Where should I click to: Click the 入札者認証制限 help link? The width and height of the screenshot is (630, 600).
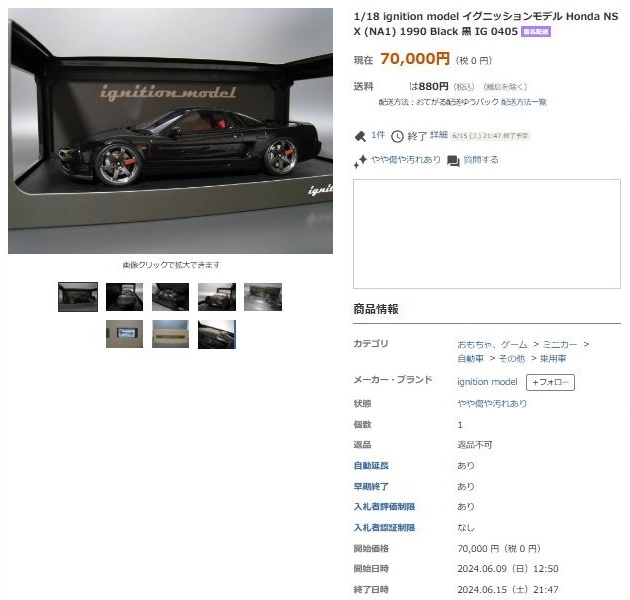384,528
